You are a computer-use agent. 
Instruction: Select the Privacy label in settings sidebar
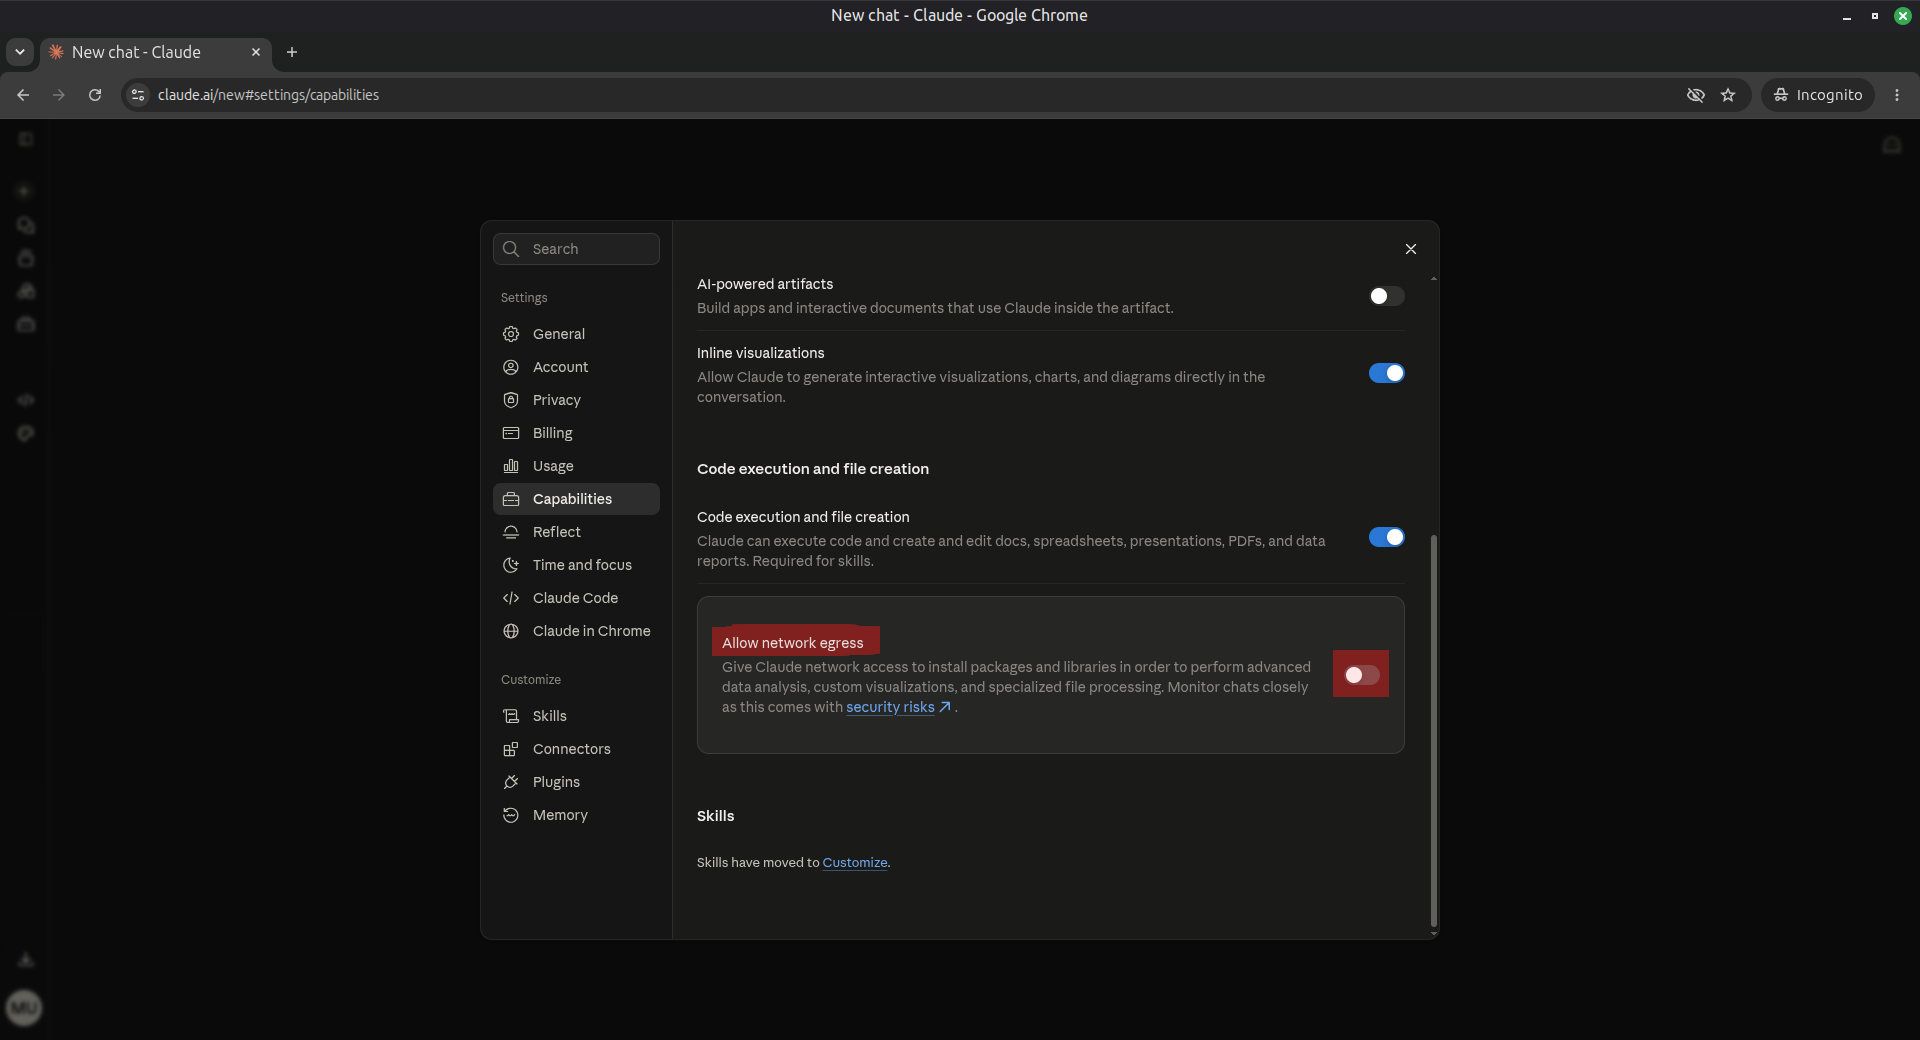557,400
